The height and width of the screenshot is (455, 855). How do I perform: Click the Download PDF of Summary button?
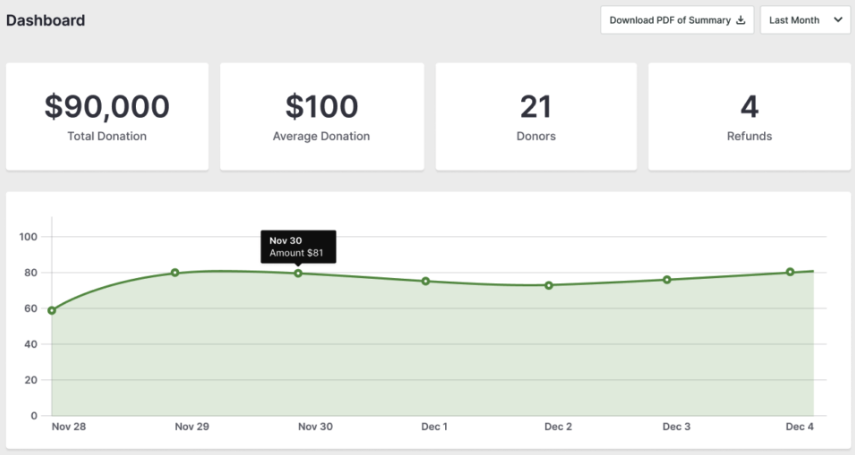coord(677,20)
